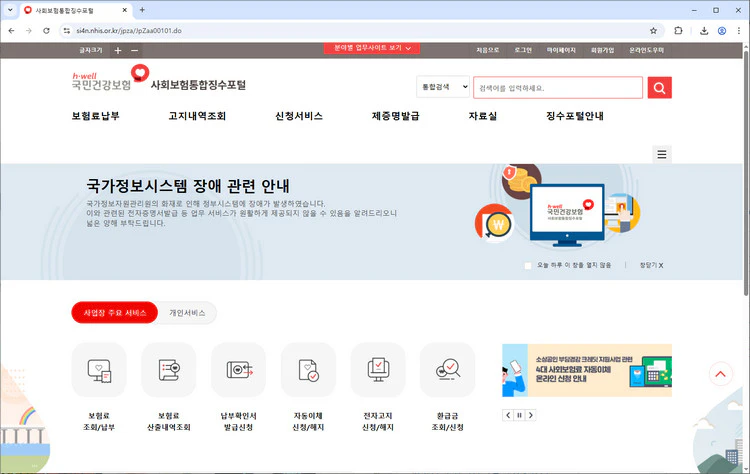Open 환급금 조회/신청 service icon

[x=448, y=370]
